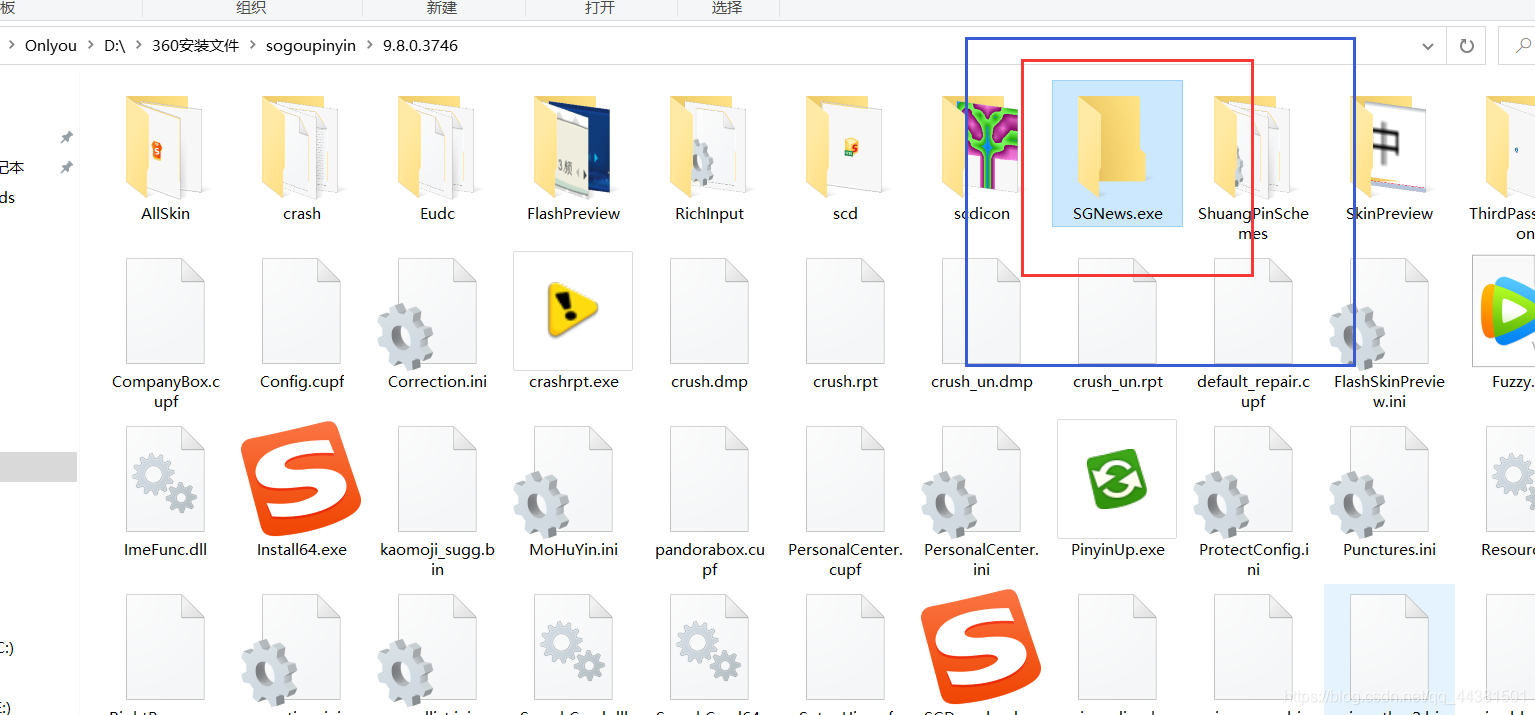Select the FlashSkinPreview.ini file
This screenshot has height=715, width=1535.
tap(1389, 332)
